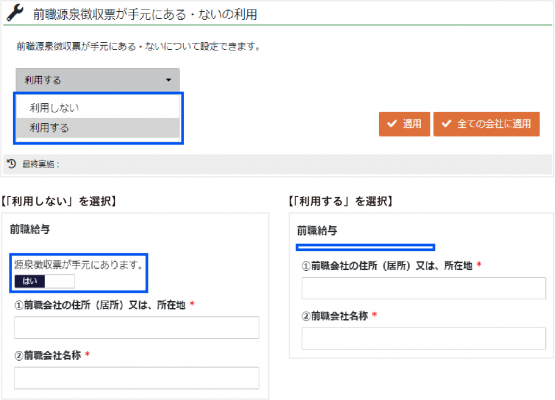Click left 前職会社の住所 input field

(x=137, y=327)
